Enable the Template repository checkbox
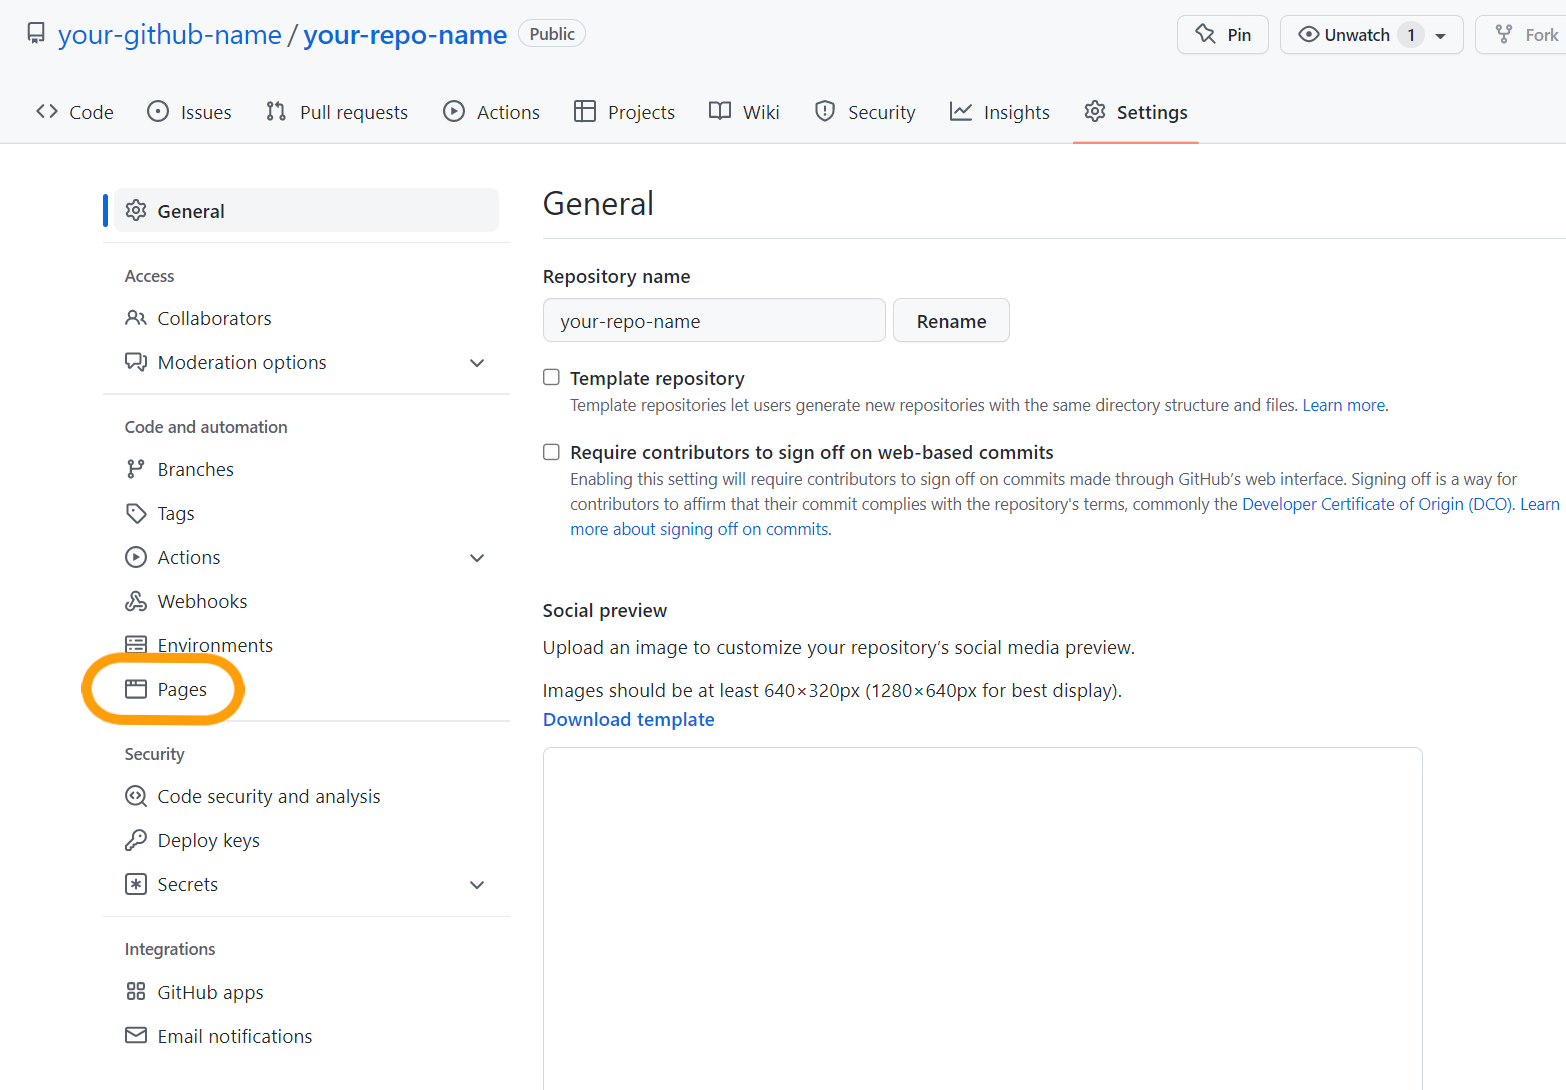The image size is (1566, 1090). (x=551, y=377)
